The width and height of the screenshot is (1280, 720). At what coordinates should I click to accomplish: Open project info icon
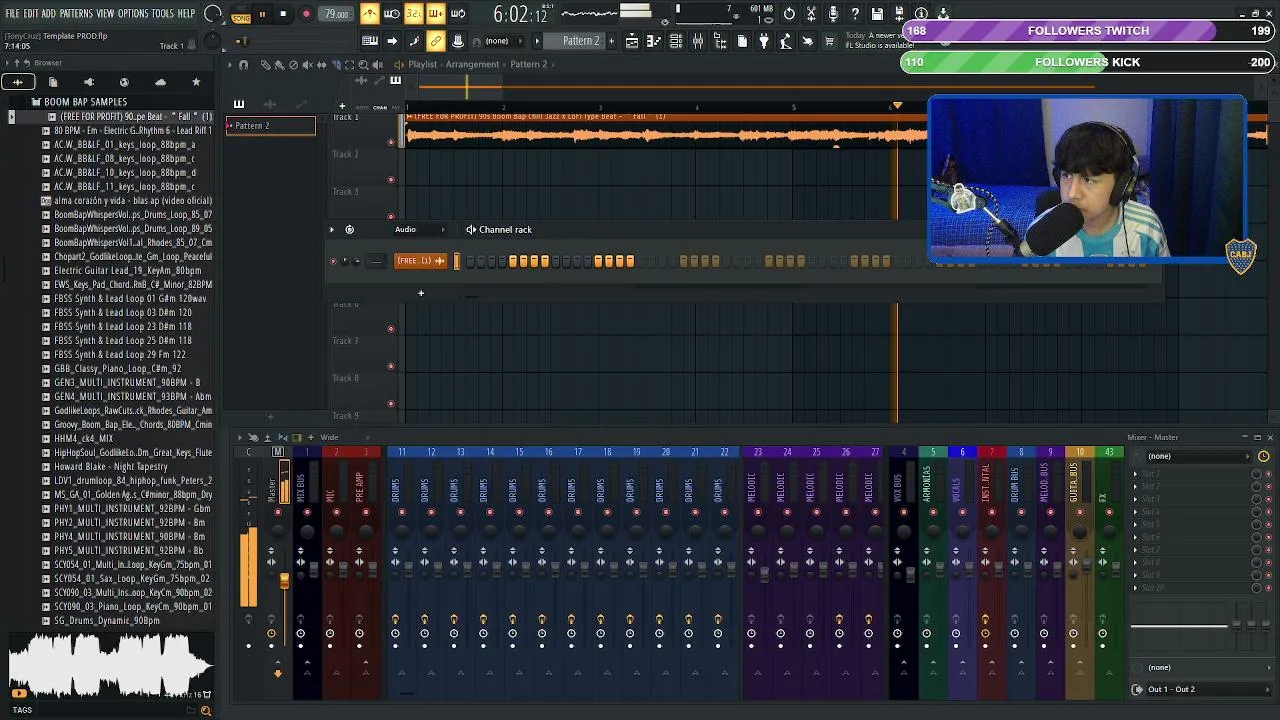coord(921,14)
